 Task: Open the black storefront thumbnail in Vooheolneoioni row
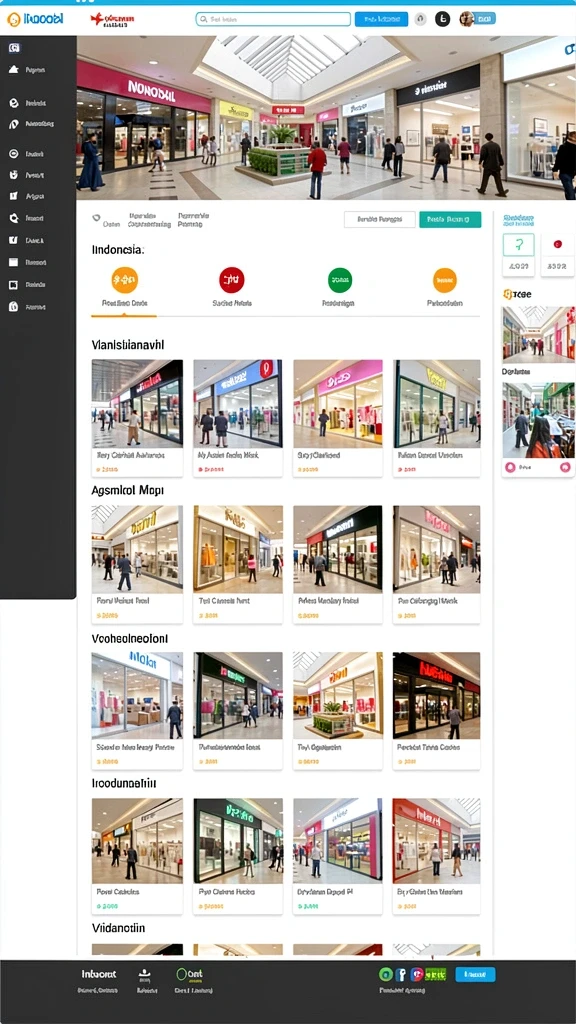coord(436,696)
